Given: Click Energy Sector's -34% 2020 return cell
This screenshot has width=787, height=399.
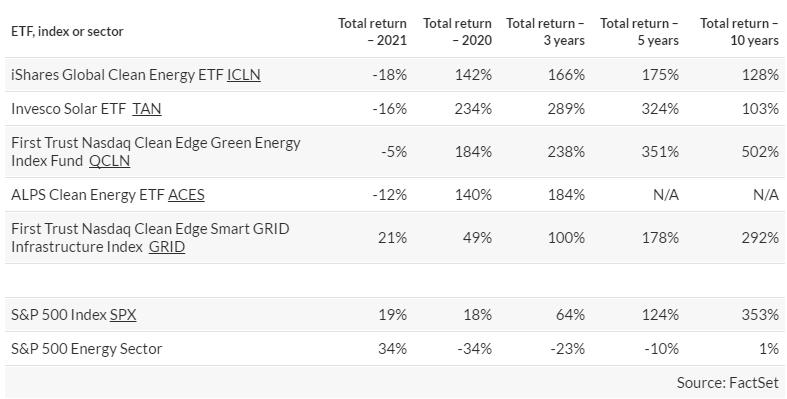Looking at the screenshot, I should click(475, 349).
